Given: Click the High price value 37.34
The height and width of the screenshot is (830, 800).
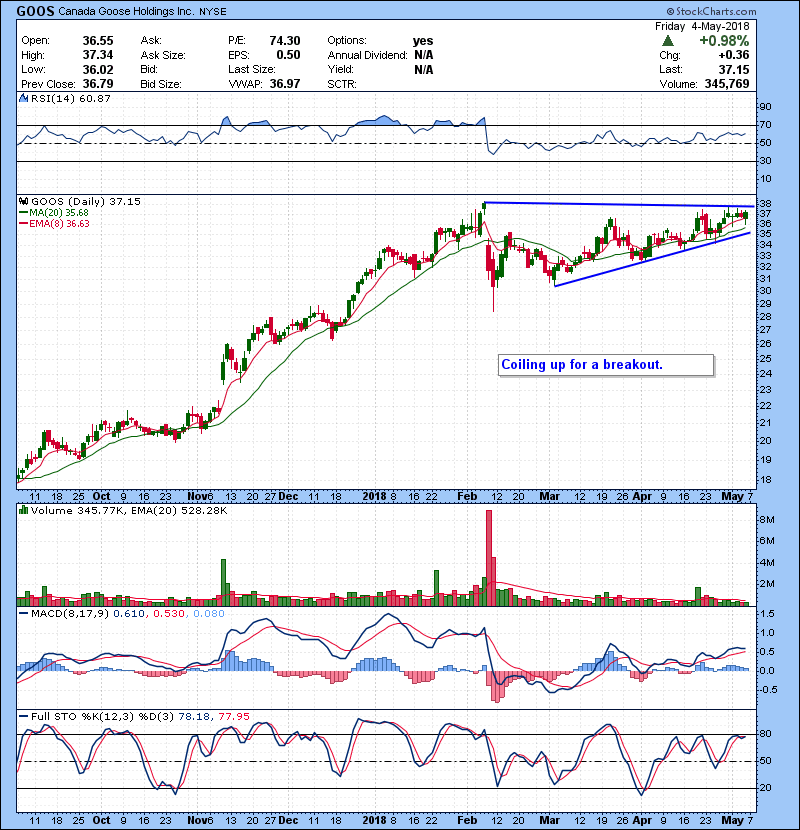Looking at the screenshot, I should click(x=98, y=55).
